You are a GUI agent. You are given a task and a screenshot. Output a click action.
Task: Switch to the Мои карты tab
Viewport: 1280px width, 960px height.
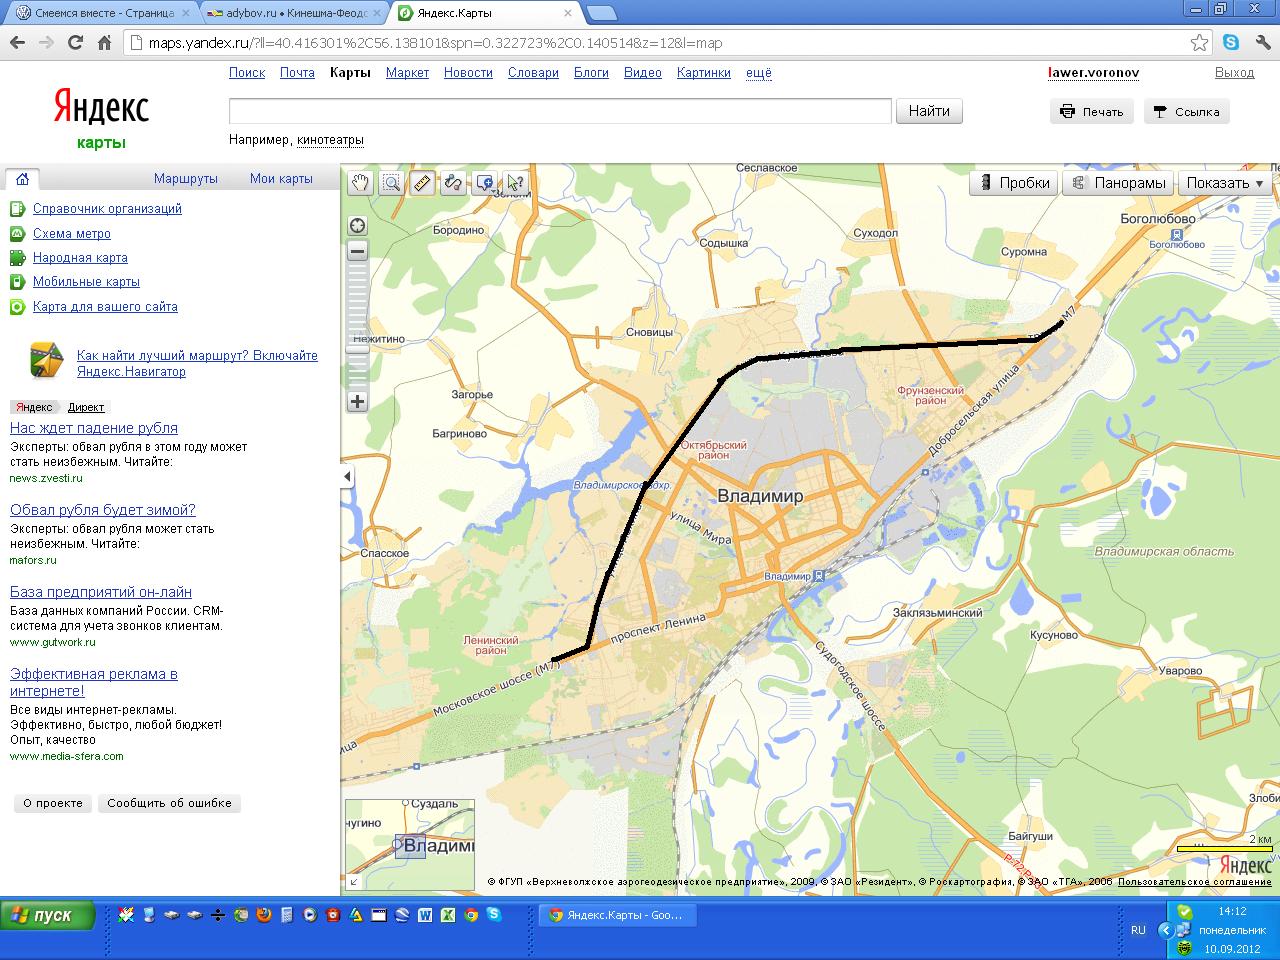click(x=281, y=179)
